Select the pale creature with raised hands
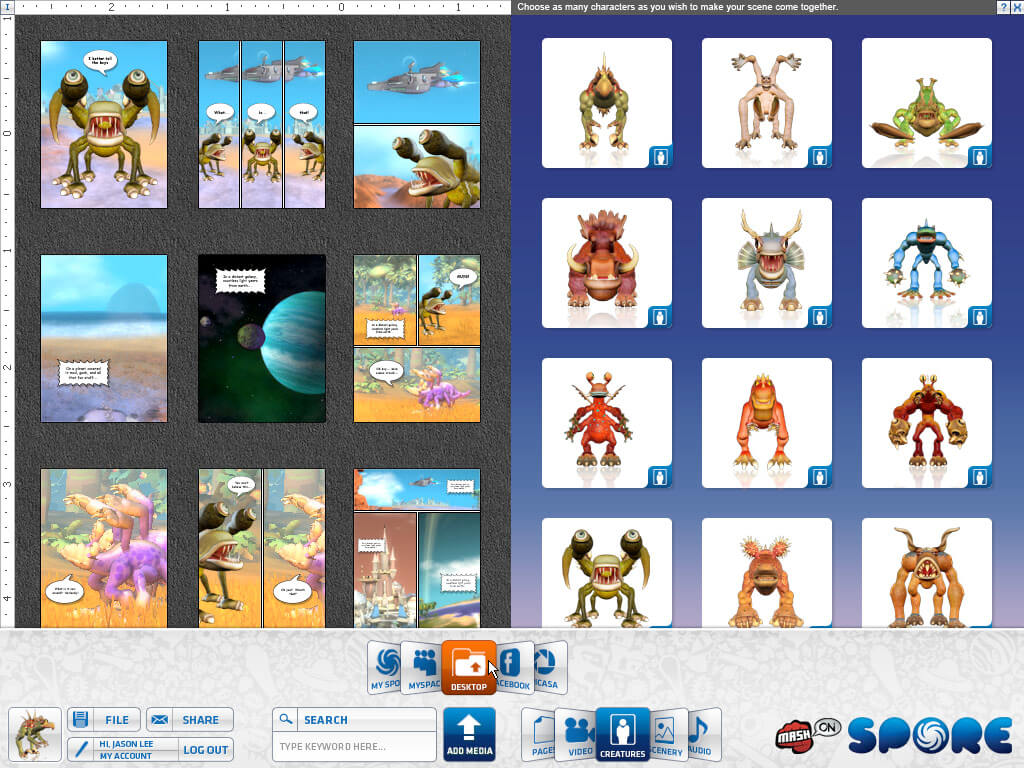Screen dimensions: 1024x768 pos(767,103)
